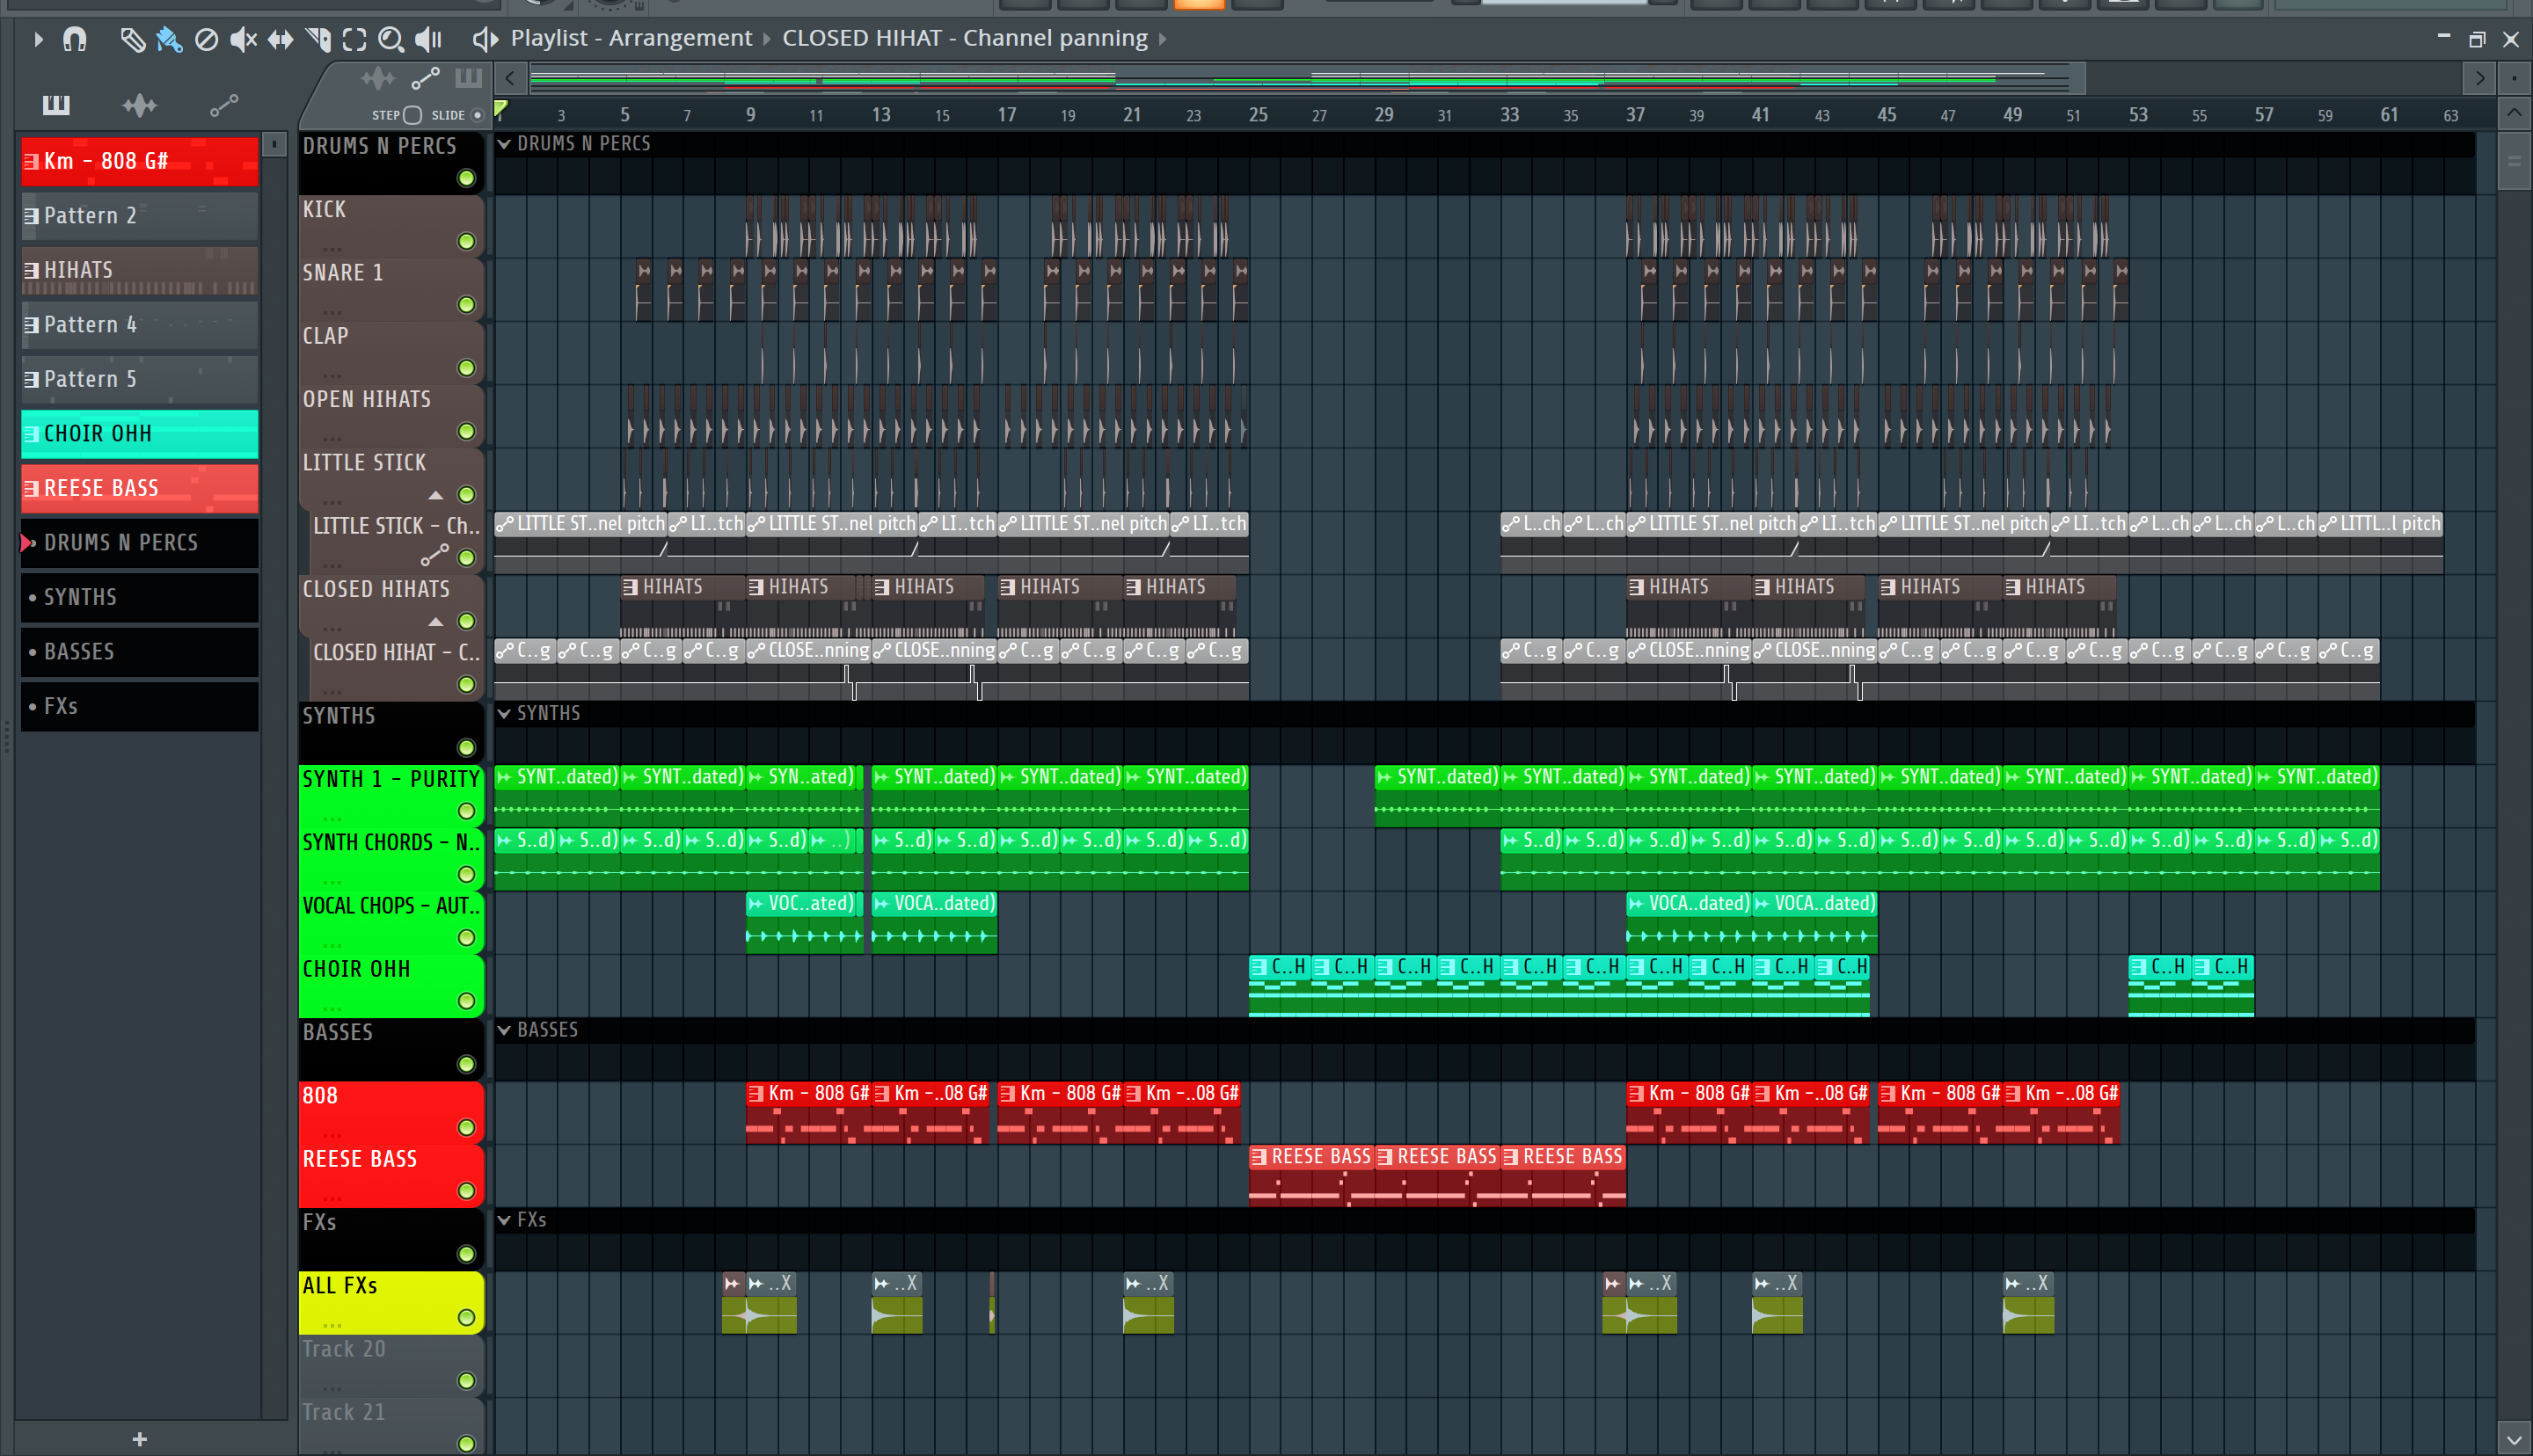Image resolution: width=2533 pixels, height=1456 pixels.
Task: Select the Draw pencil tool
Action: point(132,39)
